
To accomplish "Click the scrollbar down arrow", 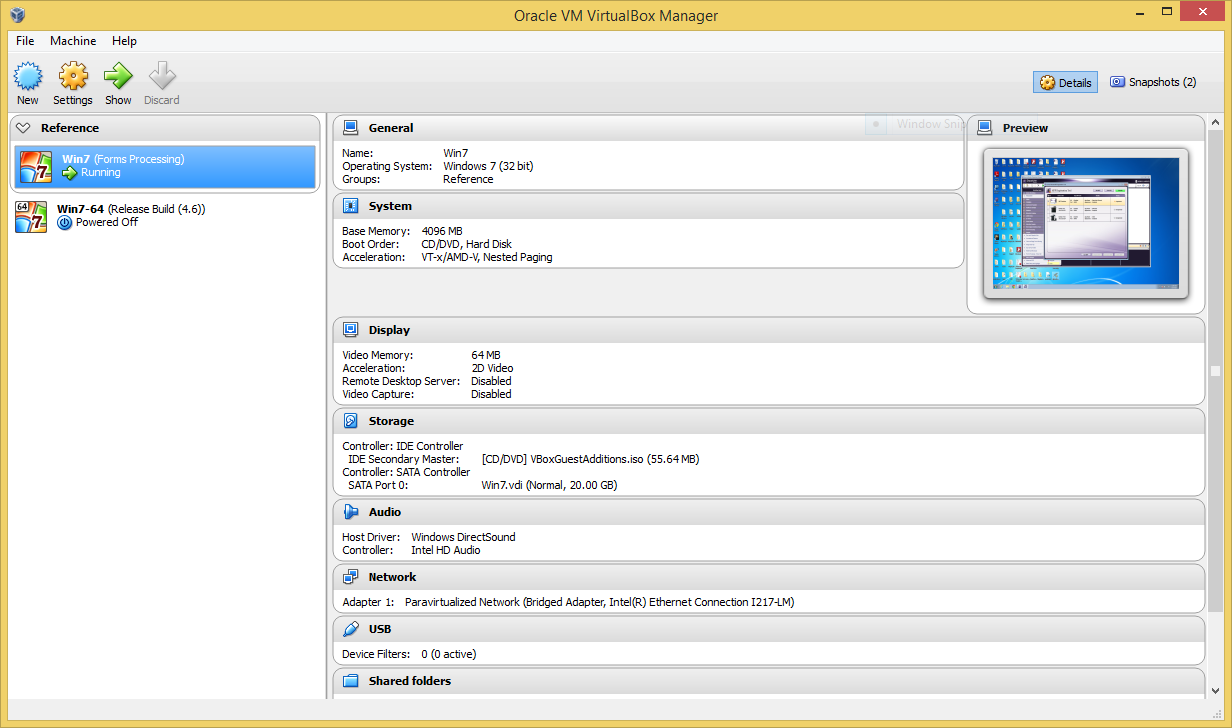I will [x=1215, y=690].
